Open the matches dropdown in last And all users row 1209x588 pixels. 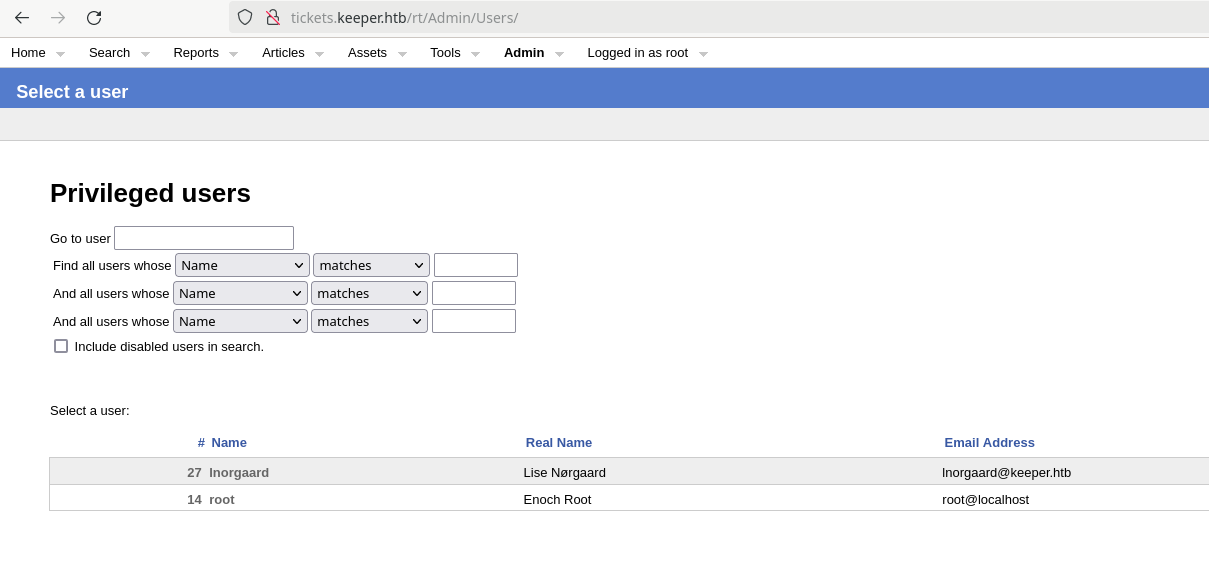click(x=369, y=321)
